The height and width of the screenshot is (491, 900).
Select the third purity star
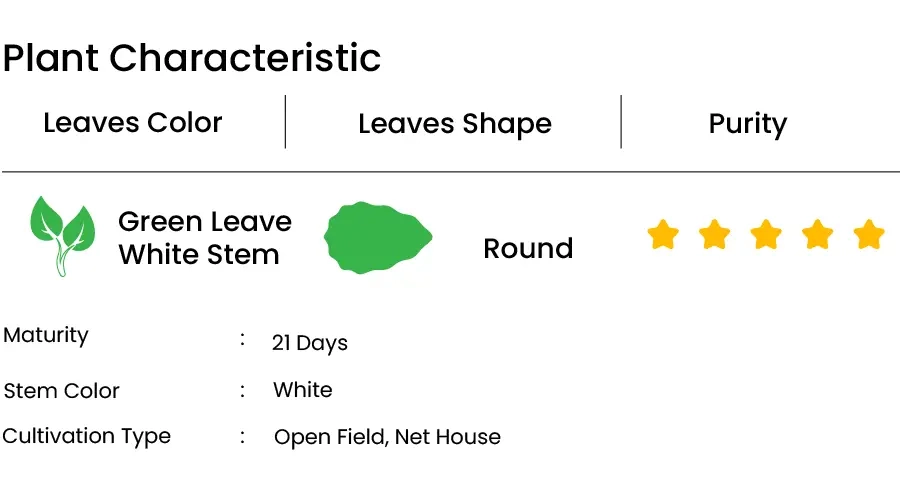click(x=766, y=234)
